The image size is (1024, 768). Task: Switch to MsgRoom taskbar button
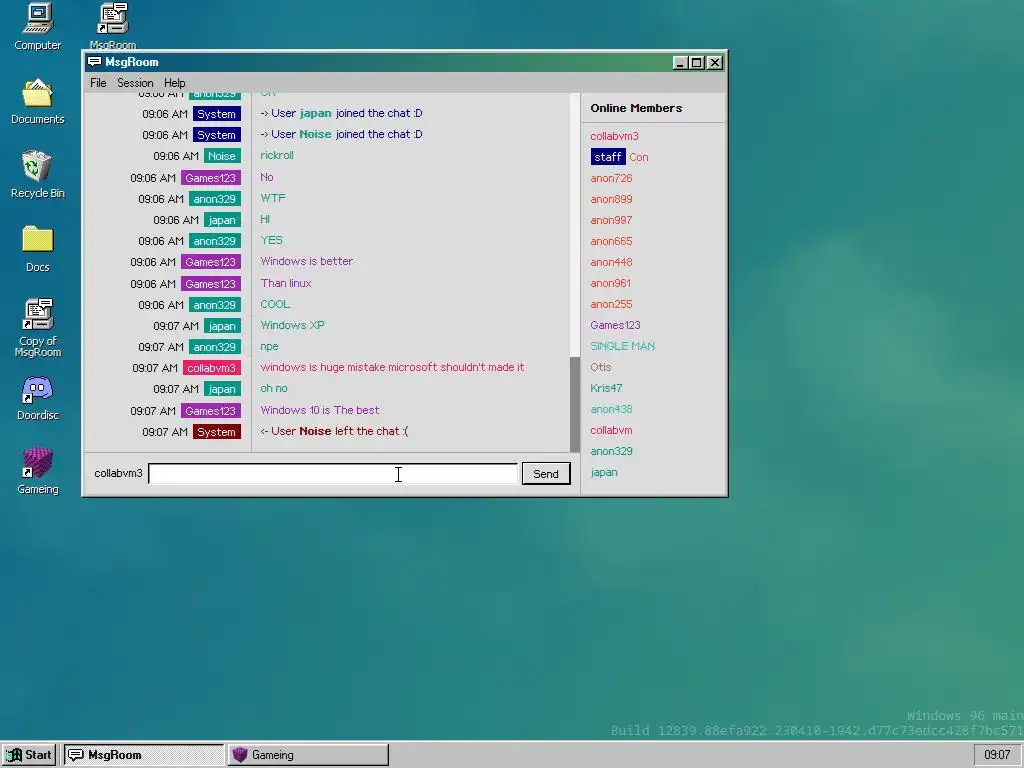[x=144, y=755]
